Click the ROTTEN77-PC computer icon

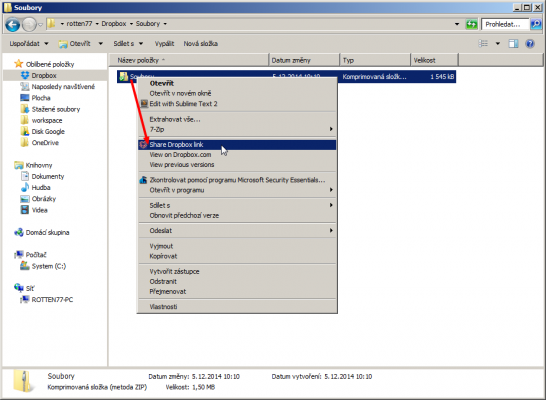tap(25, 299)
